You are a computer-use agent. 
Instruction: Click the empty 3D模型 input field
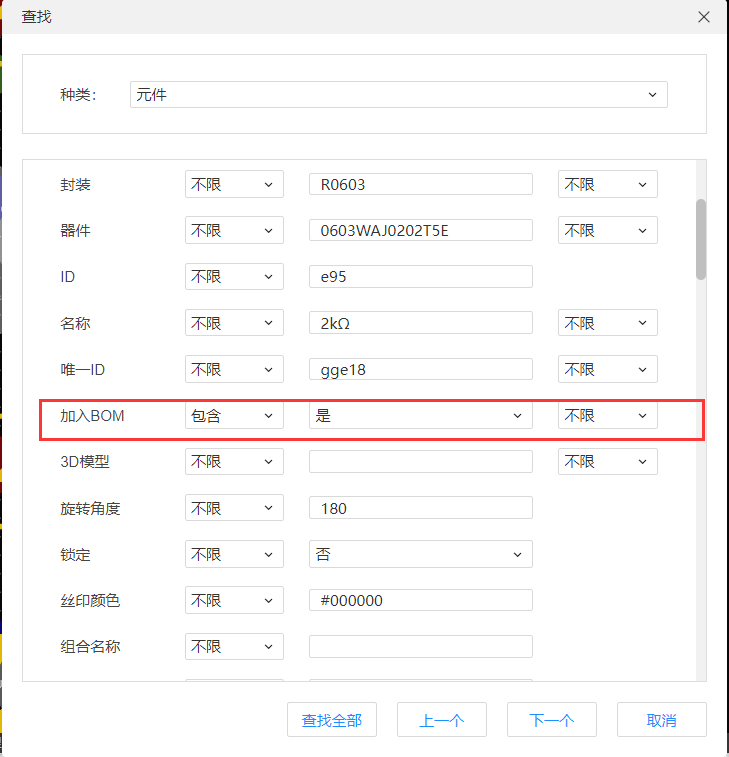point(420,462)
